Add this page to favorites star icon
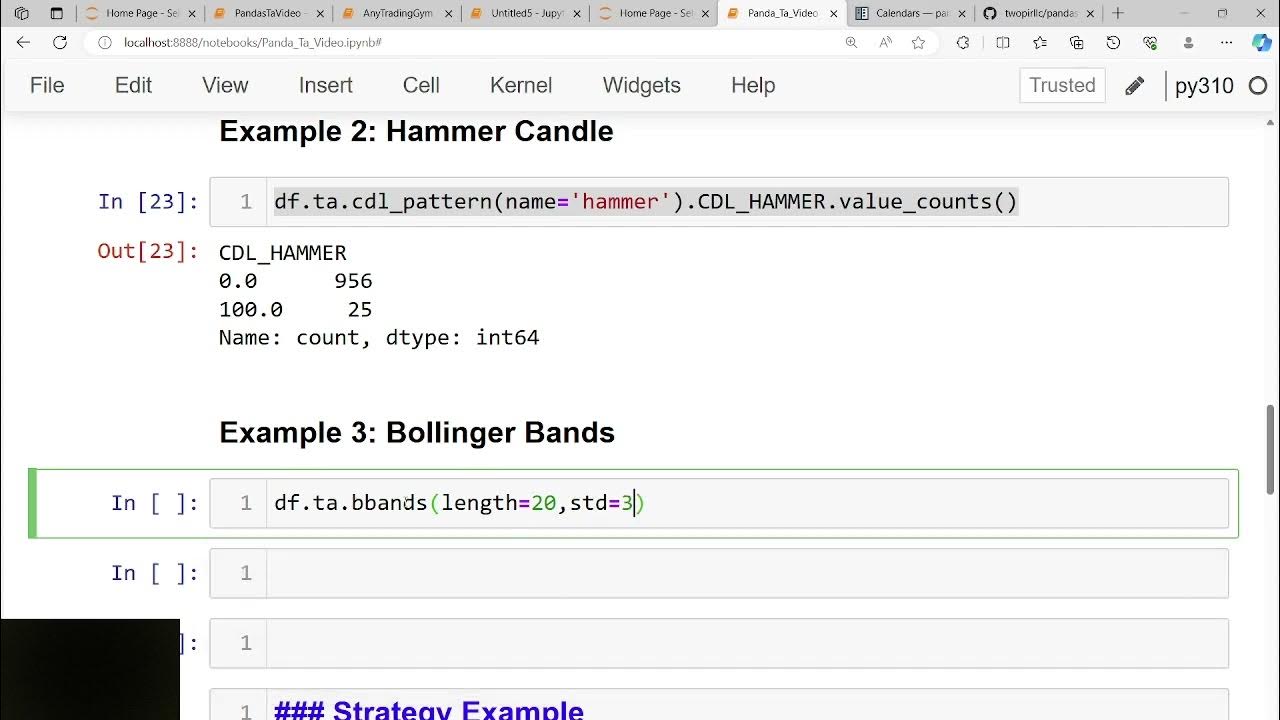 (918, 43)
